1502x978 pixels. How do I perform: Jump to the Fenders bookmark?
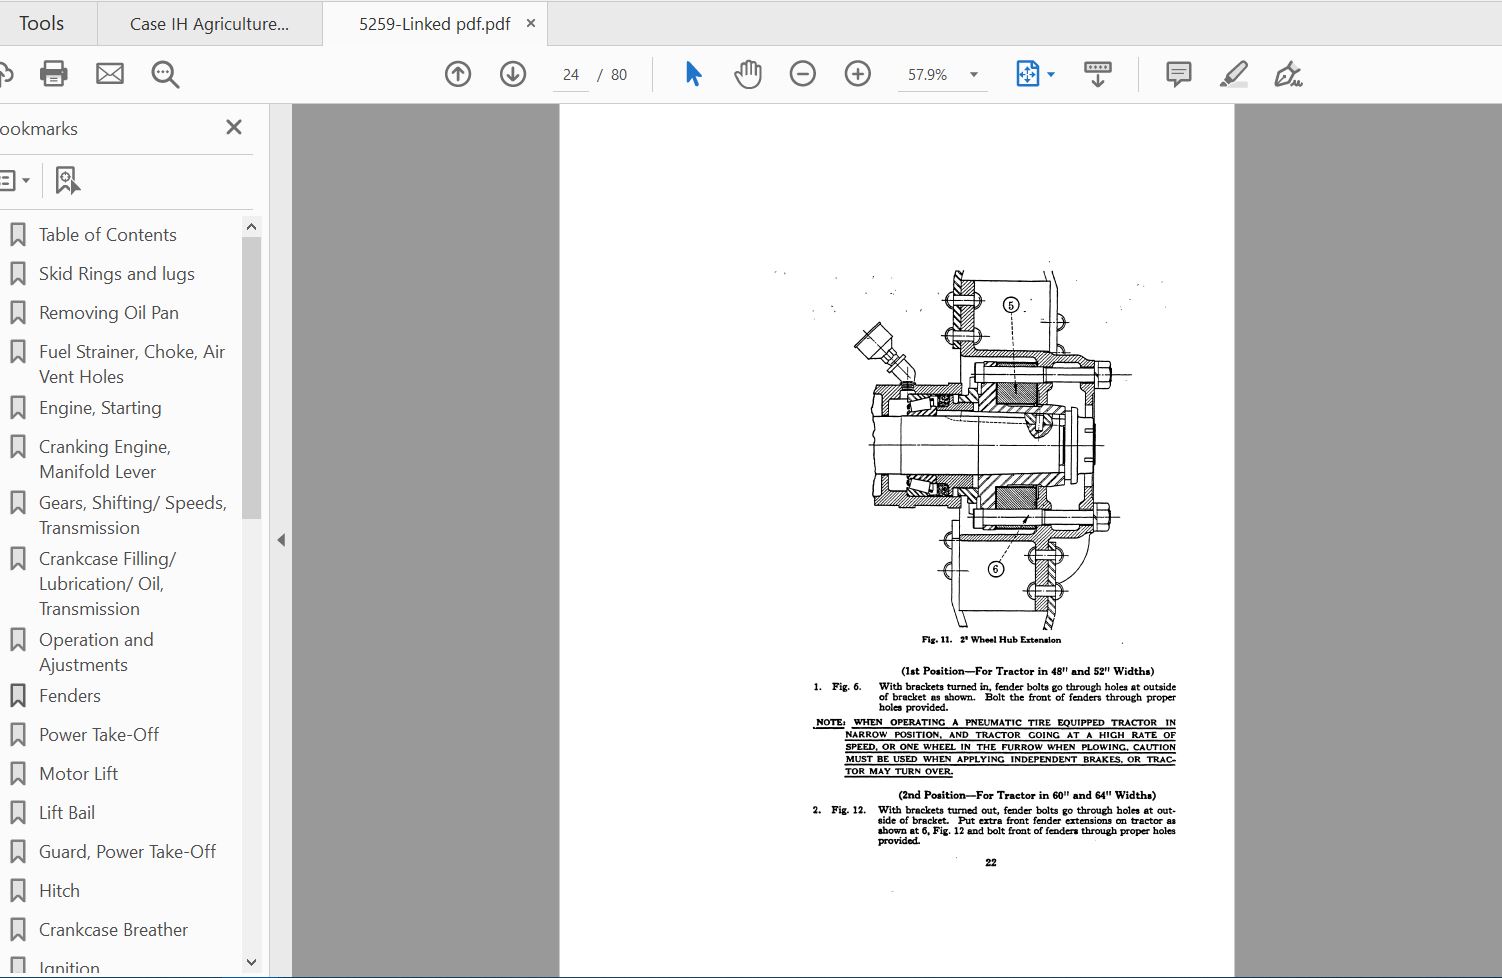click(x=70, y=696)
